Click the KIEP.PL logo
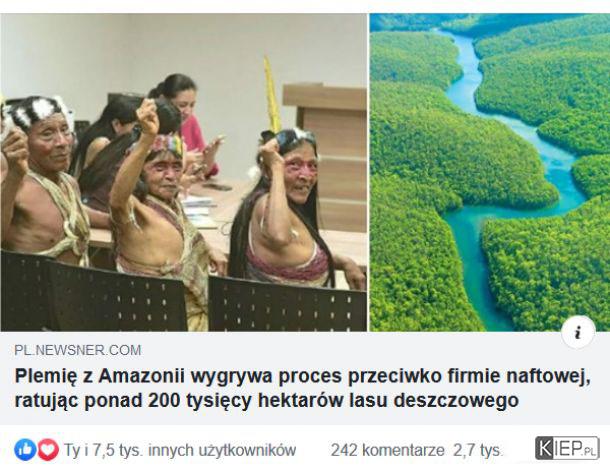The image size is (610, 470). [566, 448]
